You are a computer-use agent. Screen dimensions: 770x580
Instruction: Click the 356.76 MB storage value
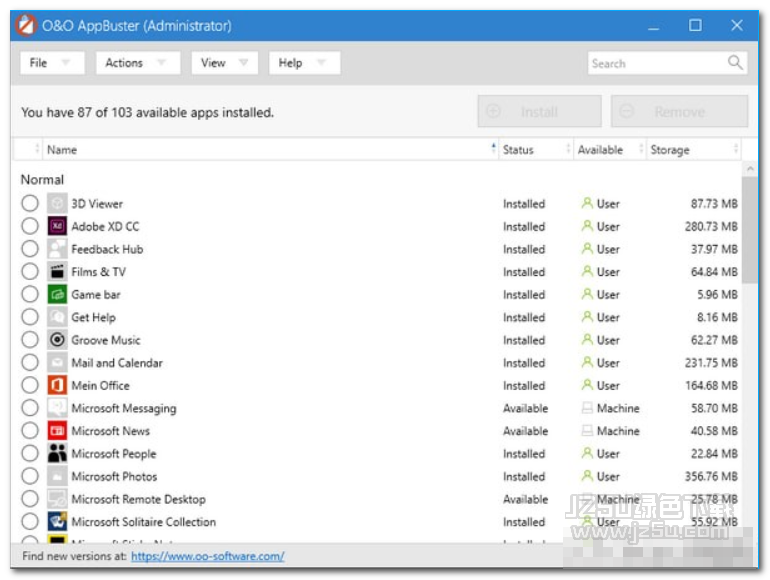(x=711, y=476)
